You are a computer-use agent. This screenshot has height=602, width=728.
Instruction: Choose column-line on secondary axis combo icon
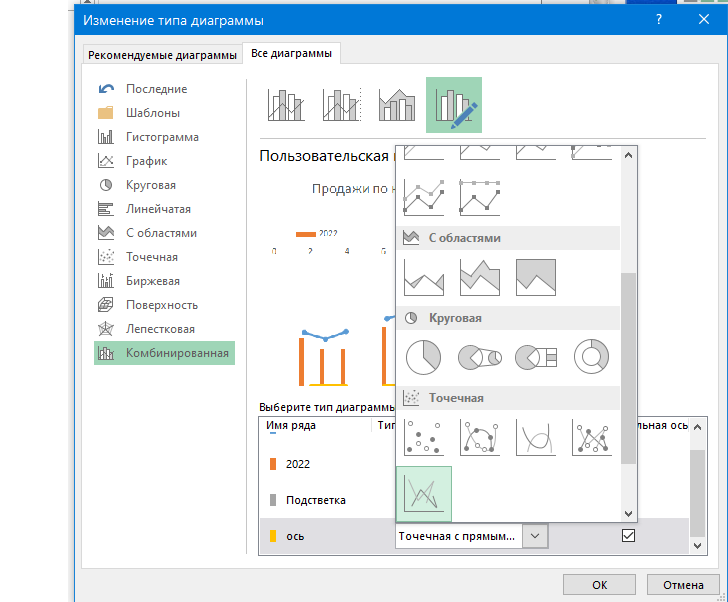[341, 104]
